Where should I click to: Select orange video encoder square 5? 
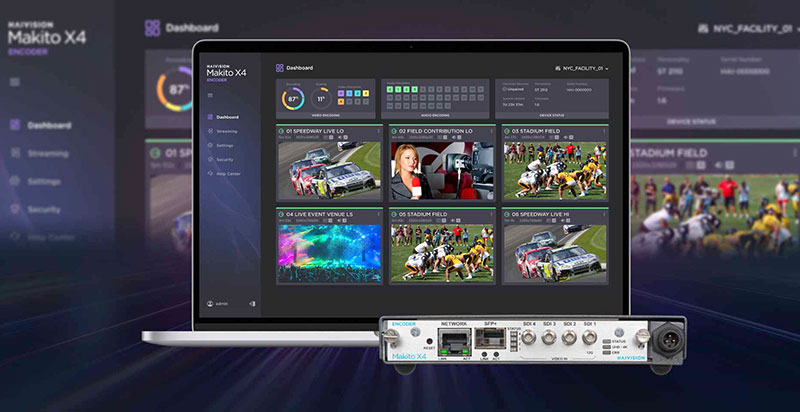pos(341,102)
